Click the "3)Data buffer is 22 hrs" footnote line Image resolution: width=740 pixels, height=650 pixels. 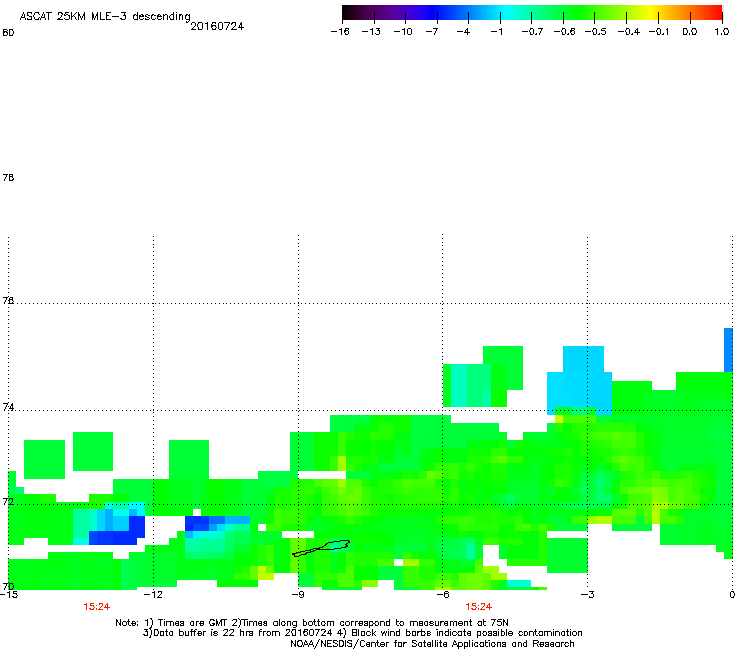[x=362, y=633]
